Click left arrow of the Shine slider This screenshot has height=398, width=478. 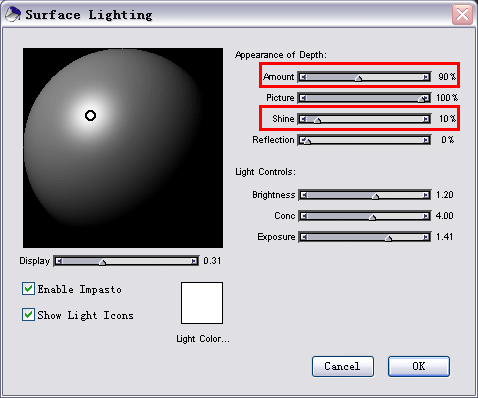point(303,119)
